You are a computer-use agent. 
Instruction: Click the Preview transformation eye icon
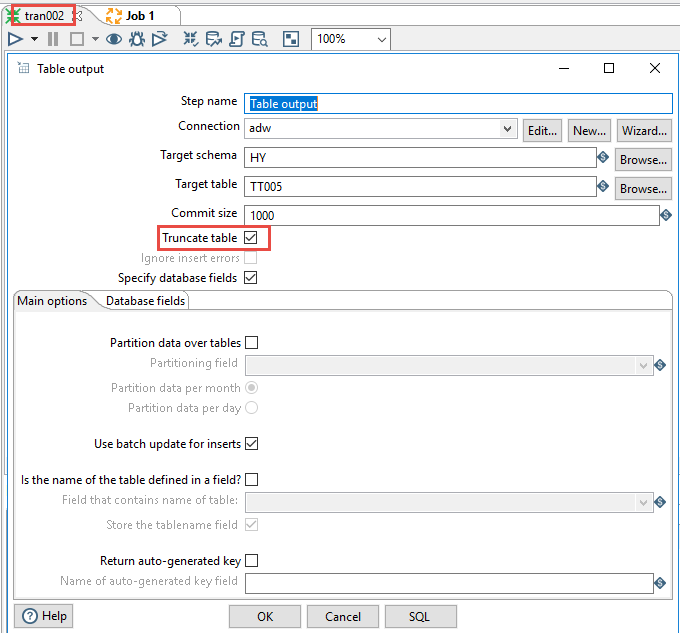pyautogui.click(x=115, y=39)
